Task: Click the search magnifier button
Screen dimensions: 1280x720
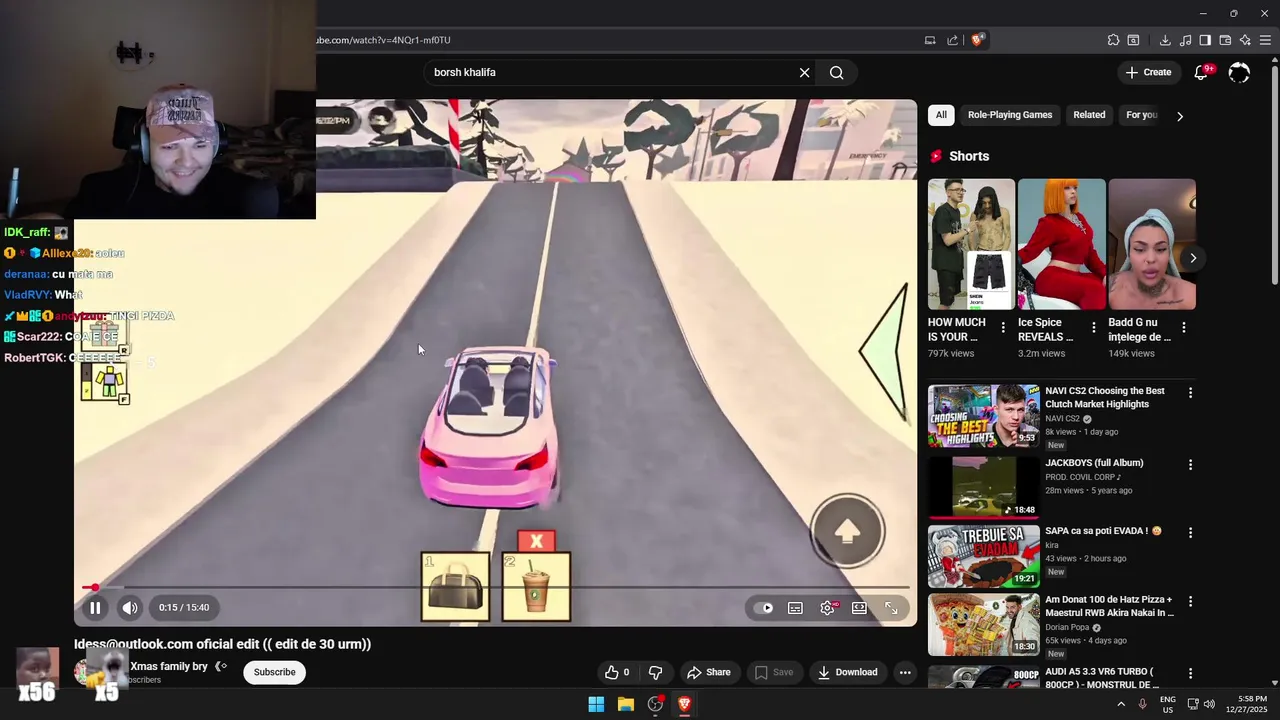Action: coord(837,72)
